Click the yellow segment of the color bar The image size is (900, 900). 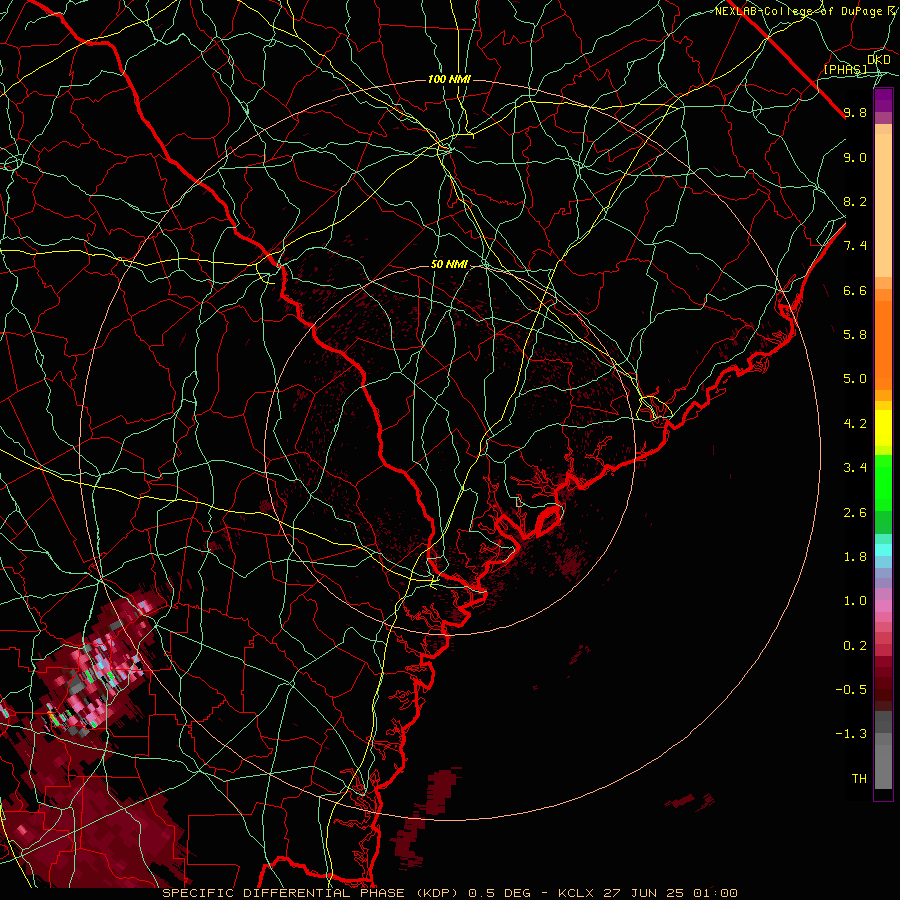[883, 428]
